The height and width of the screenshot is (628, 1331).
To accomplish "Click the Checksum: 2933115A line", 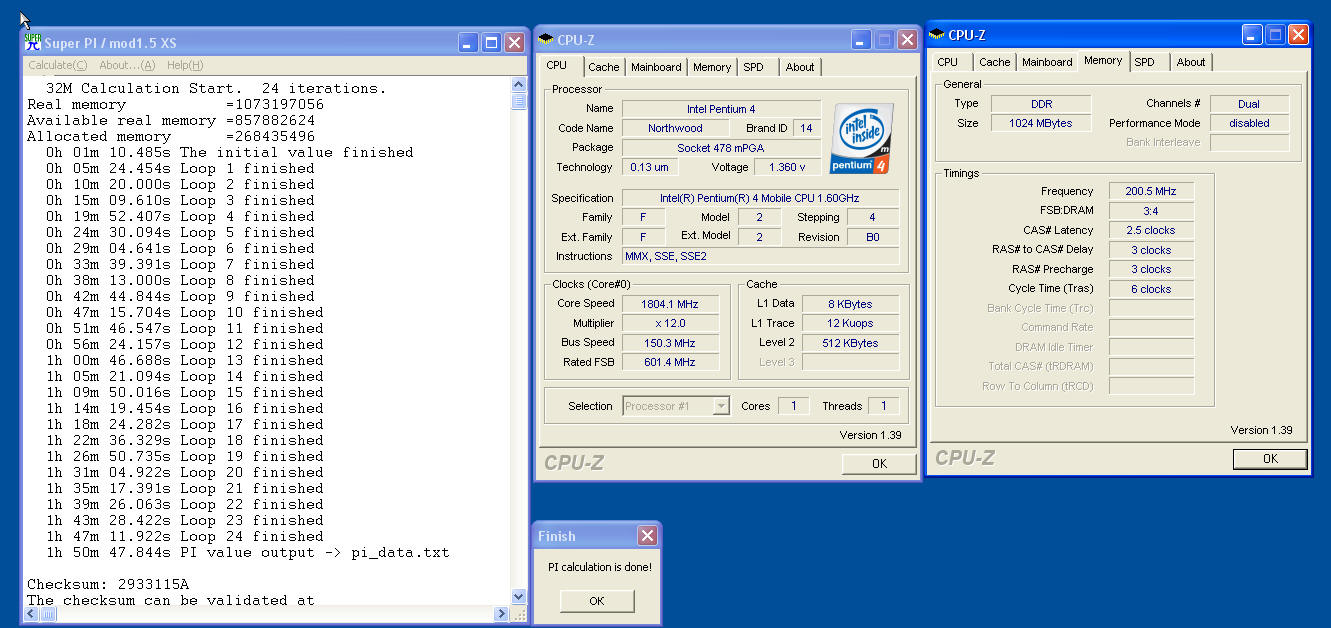I will [x=108, y=585].
